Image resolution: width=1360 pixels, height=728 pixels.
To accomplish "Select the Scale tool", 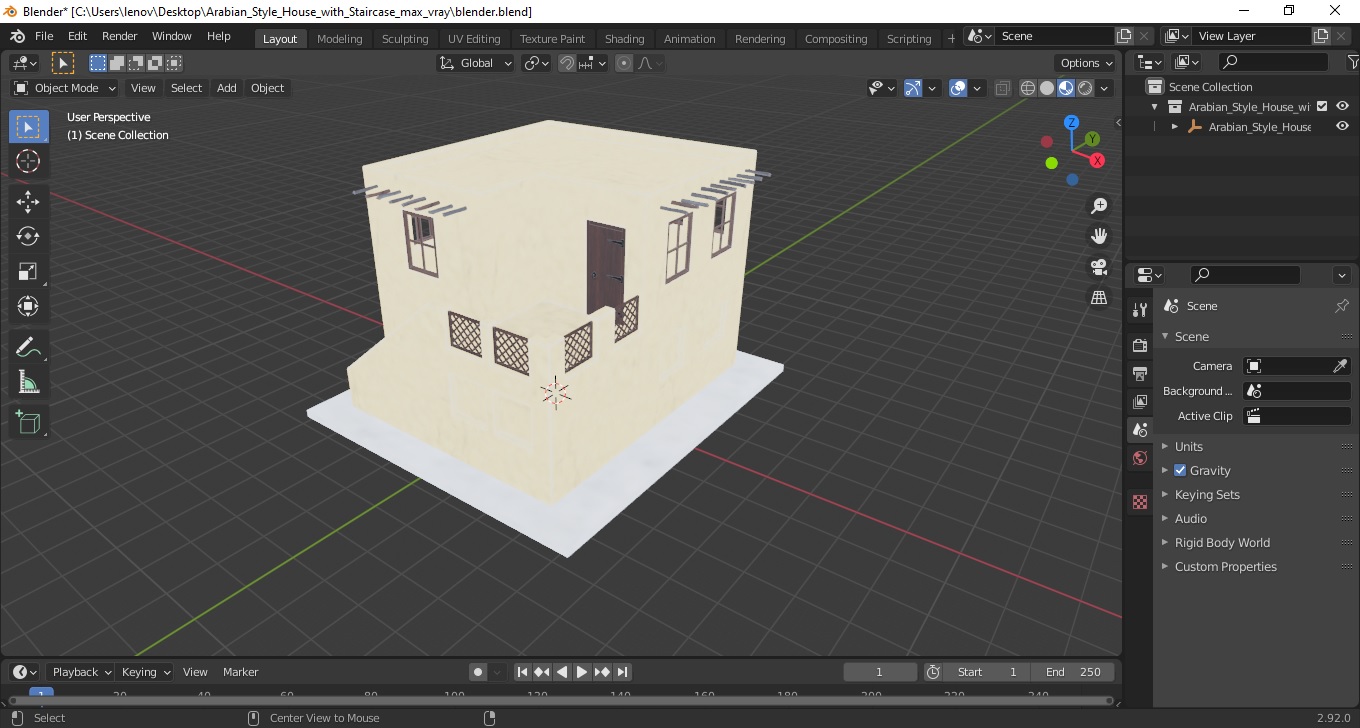I will (28, 271).
